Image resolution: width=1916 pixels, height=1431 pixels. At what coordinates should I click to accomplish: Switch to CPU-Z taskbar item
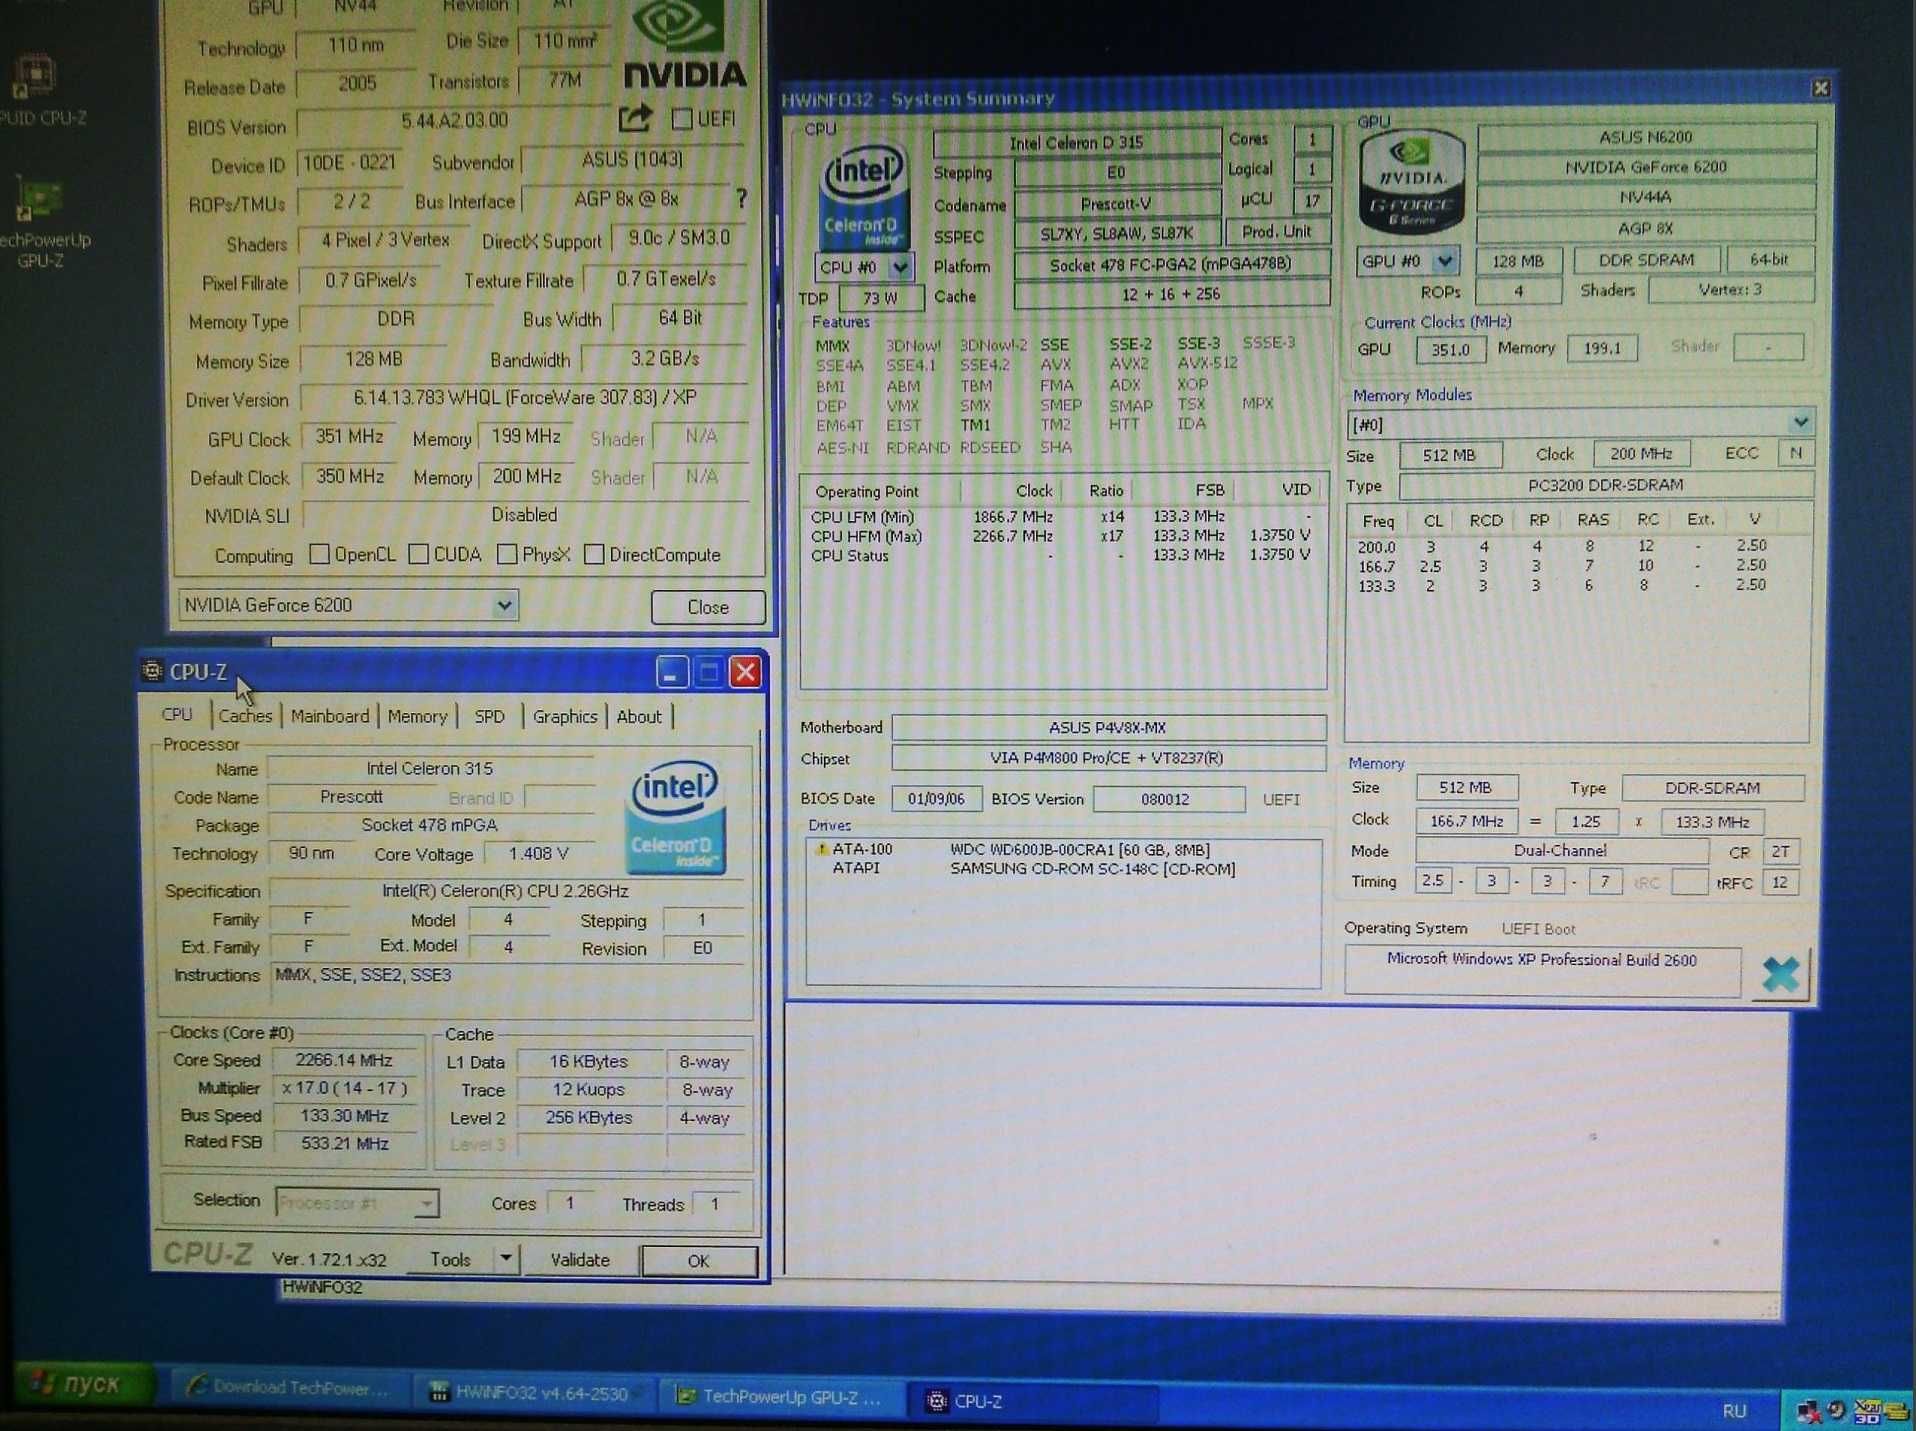coord(1032,1401)
